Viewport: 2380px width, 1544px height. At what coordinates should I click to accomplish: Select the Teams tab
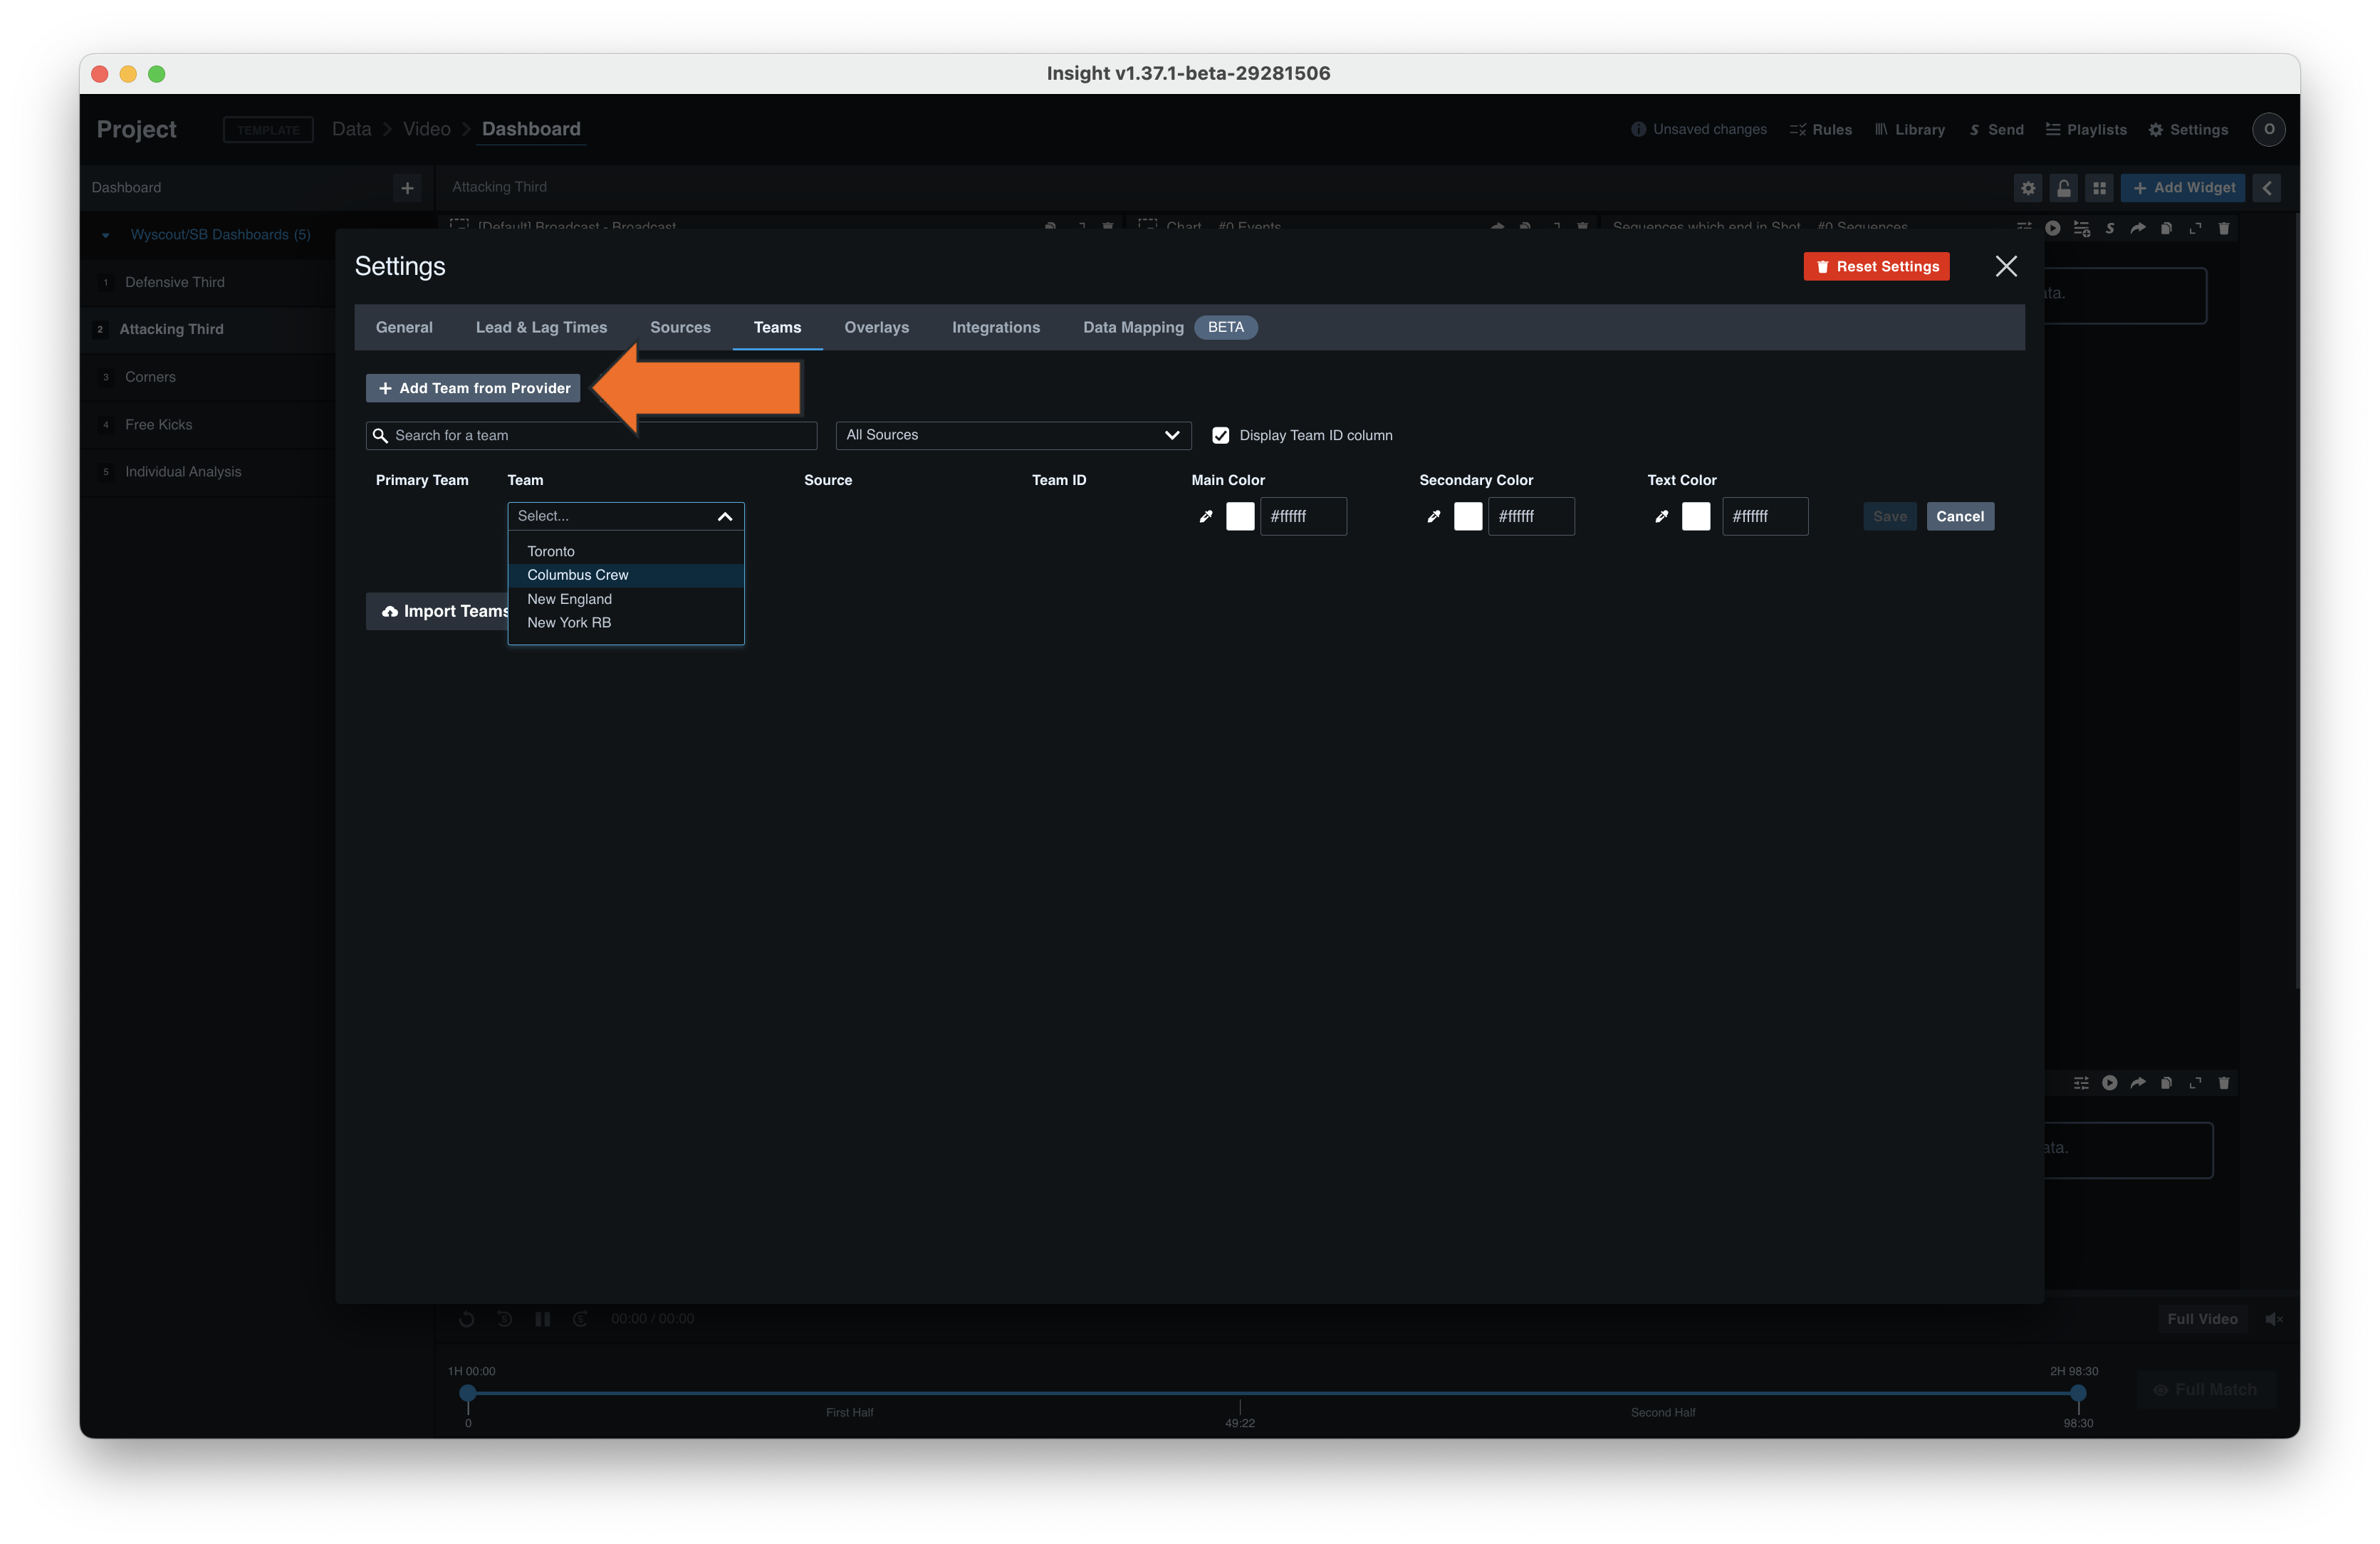pyautogui.click(x=777, y=327)
